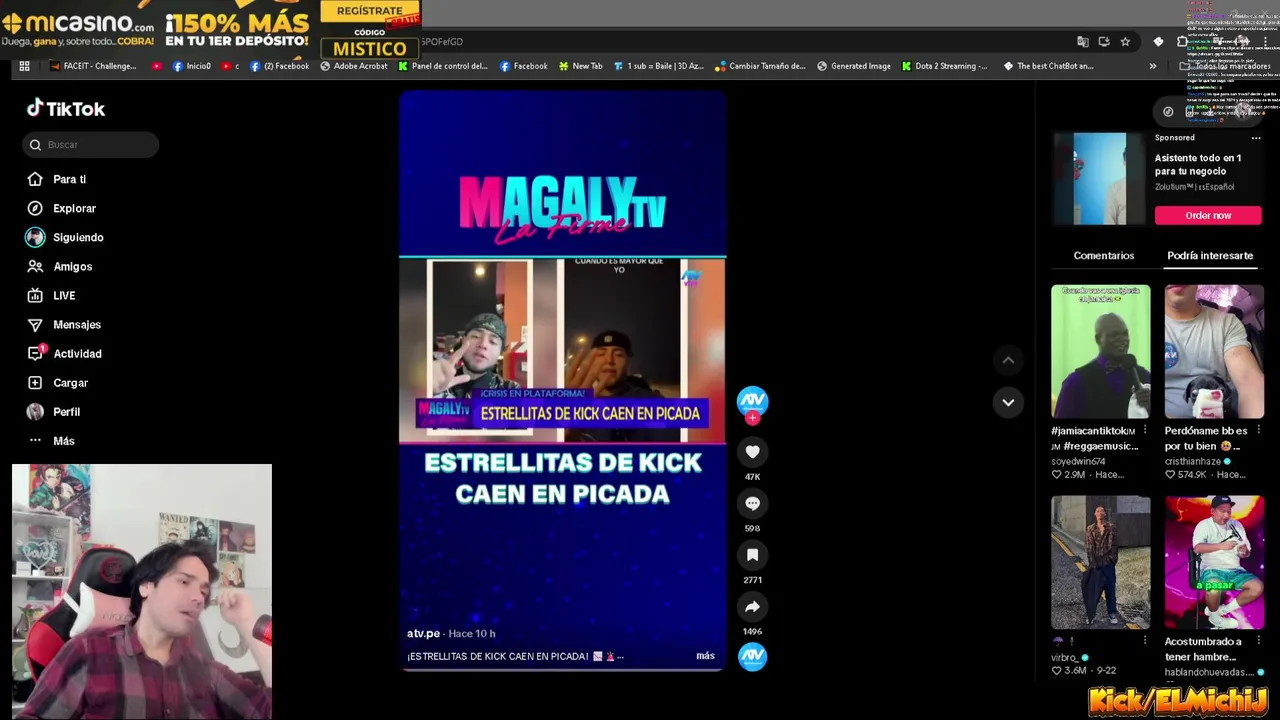Open the Amigos page
This screenshot has height=720, width=1280.
coord(72,266)
